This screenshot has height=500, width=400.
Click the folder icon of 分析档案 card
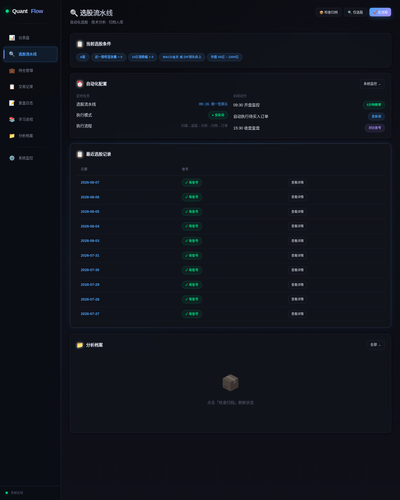80,345
